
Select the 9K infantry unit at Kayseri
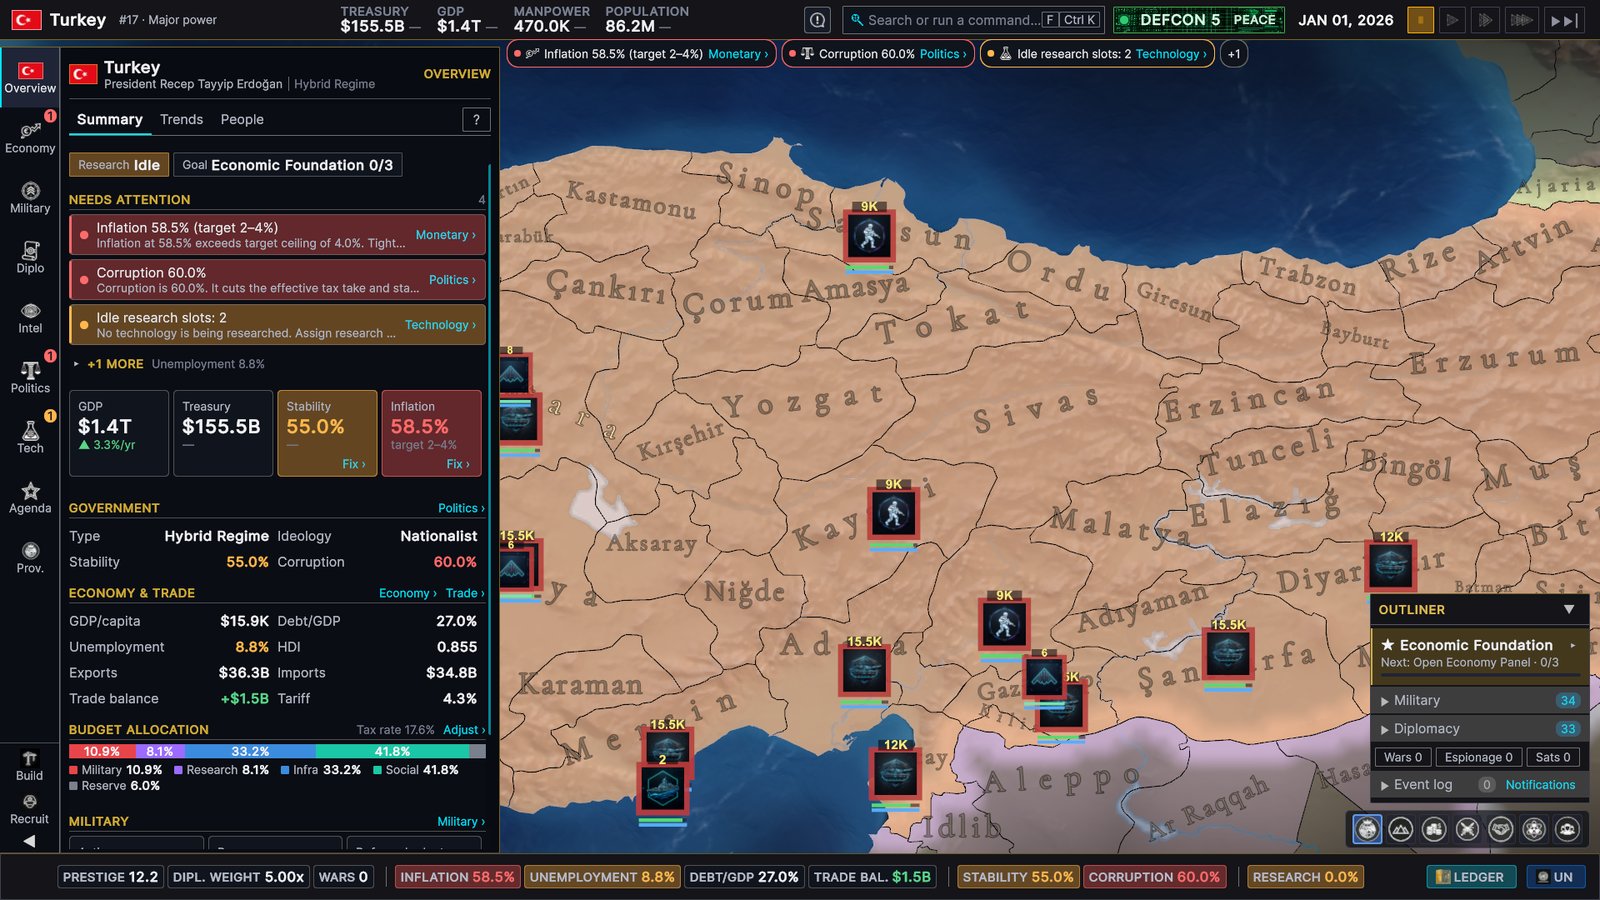[893, 514]
